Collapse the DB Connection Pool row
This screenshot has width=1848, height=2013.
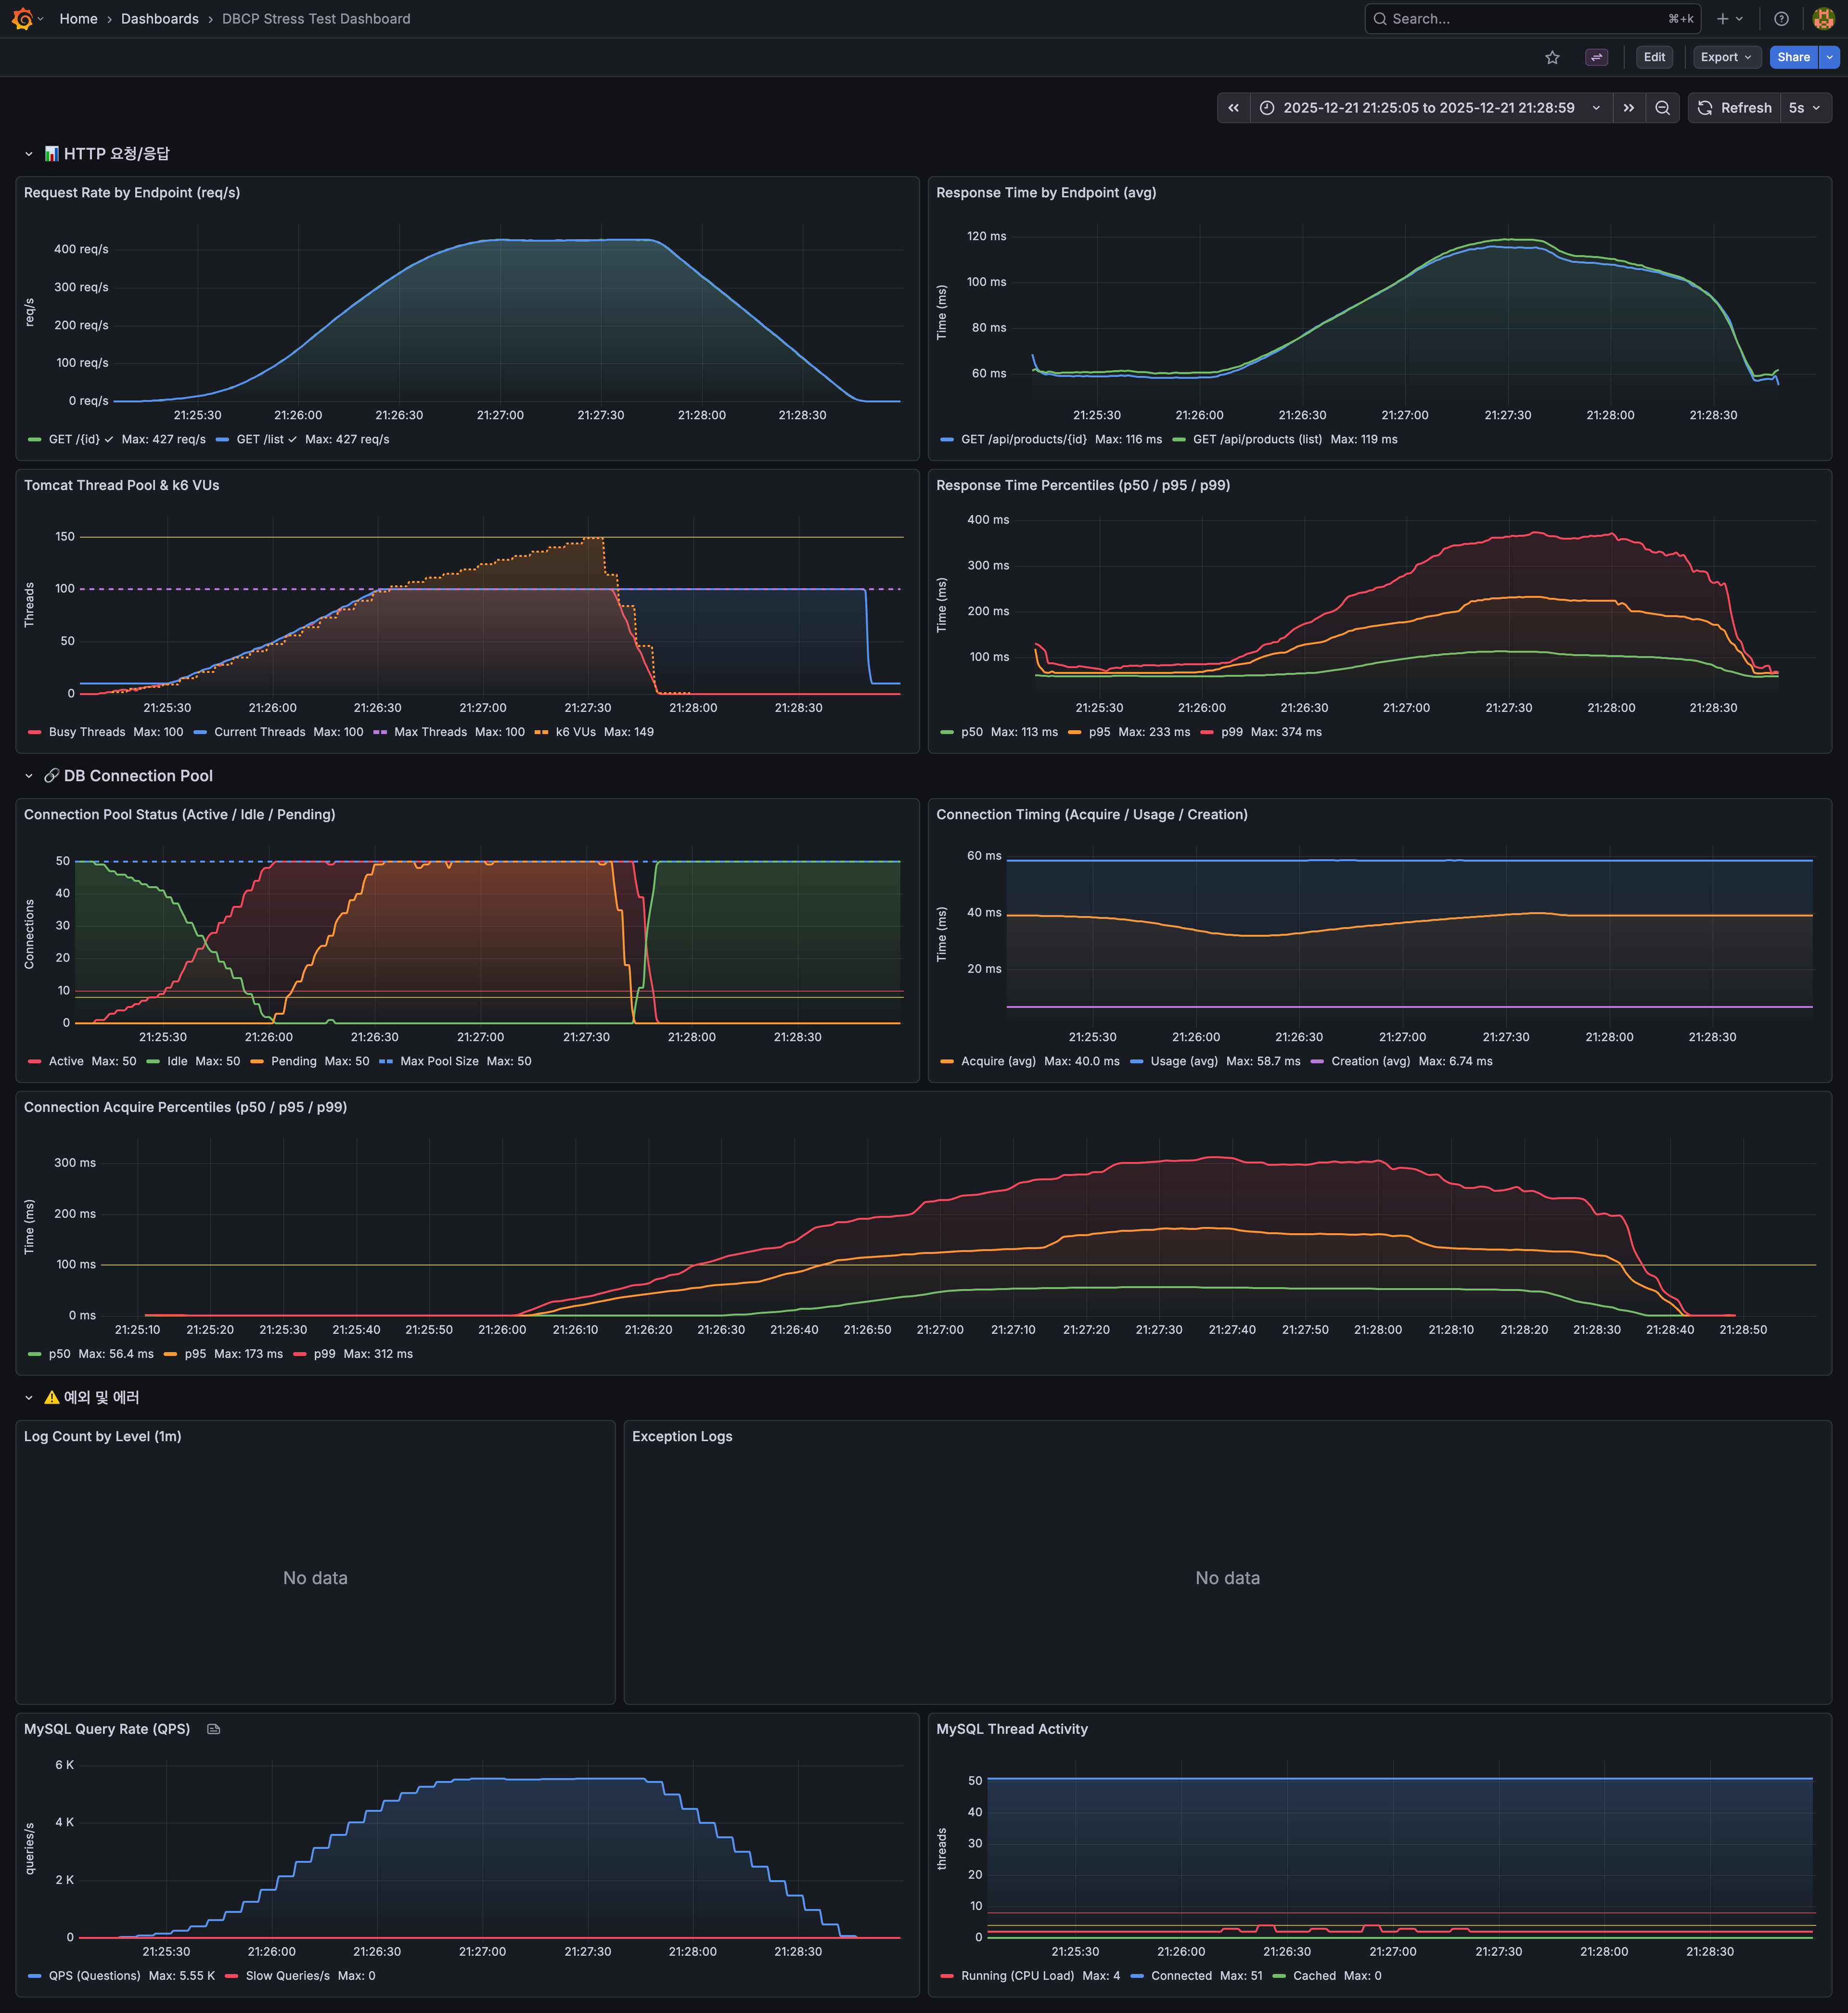pyautogui.click(x=29, y=776)
